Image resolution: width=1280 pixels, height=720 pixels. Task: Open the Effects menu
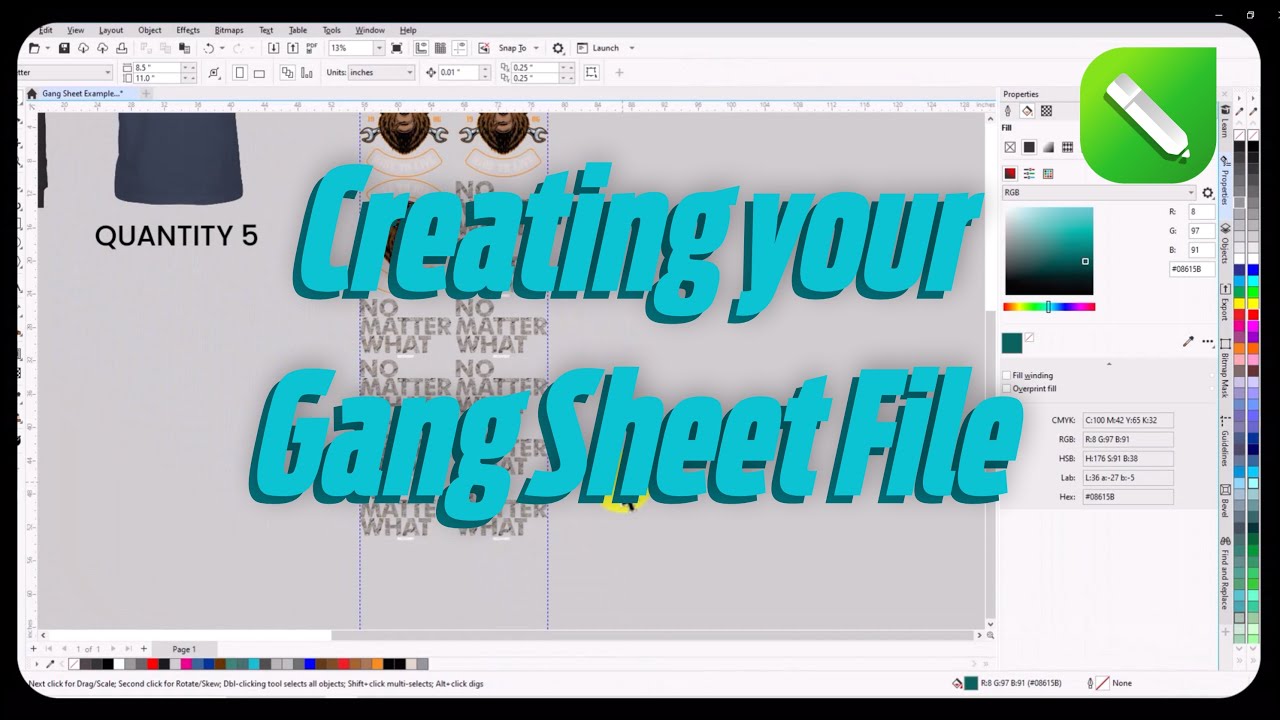pyautogui.click(x=188, y=30)
